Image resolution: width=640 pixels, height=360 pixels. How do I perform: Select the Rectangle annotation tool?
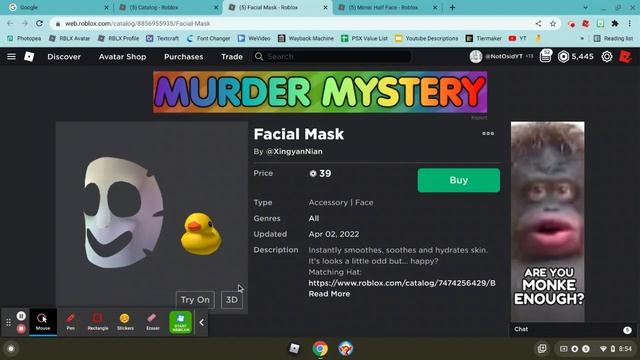(98, 322)
